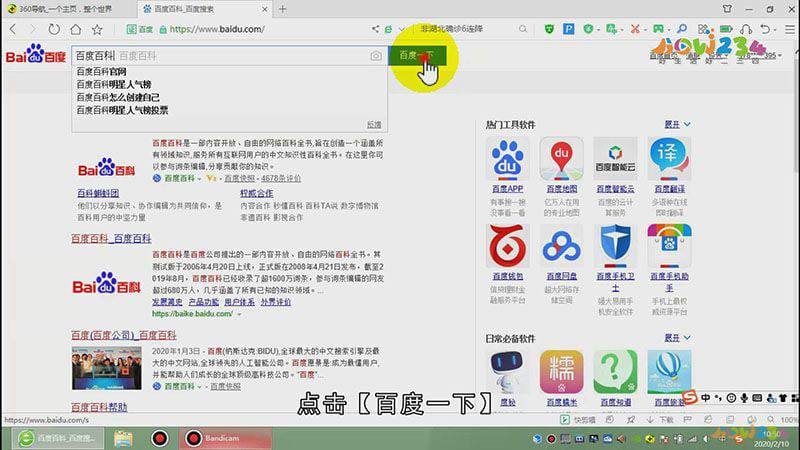Click the 4678条评价 link
Image resolution: width=800 pixels, height=450 pixels.
(281, 178)
